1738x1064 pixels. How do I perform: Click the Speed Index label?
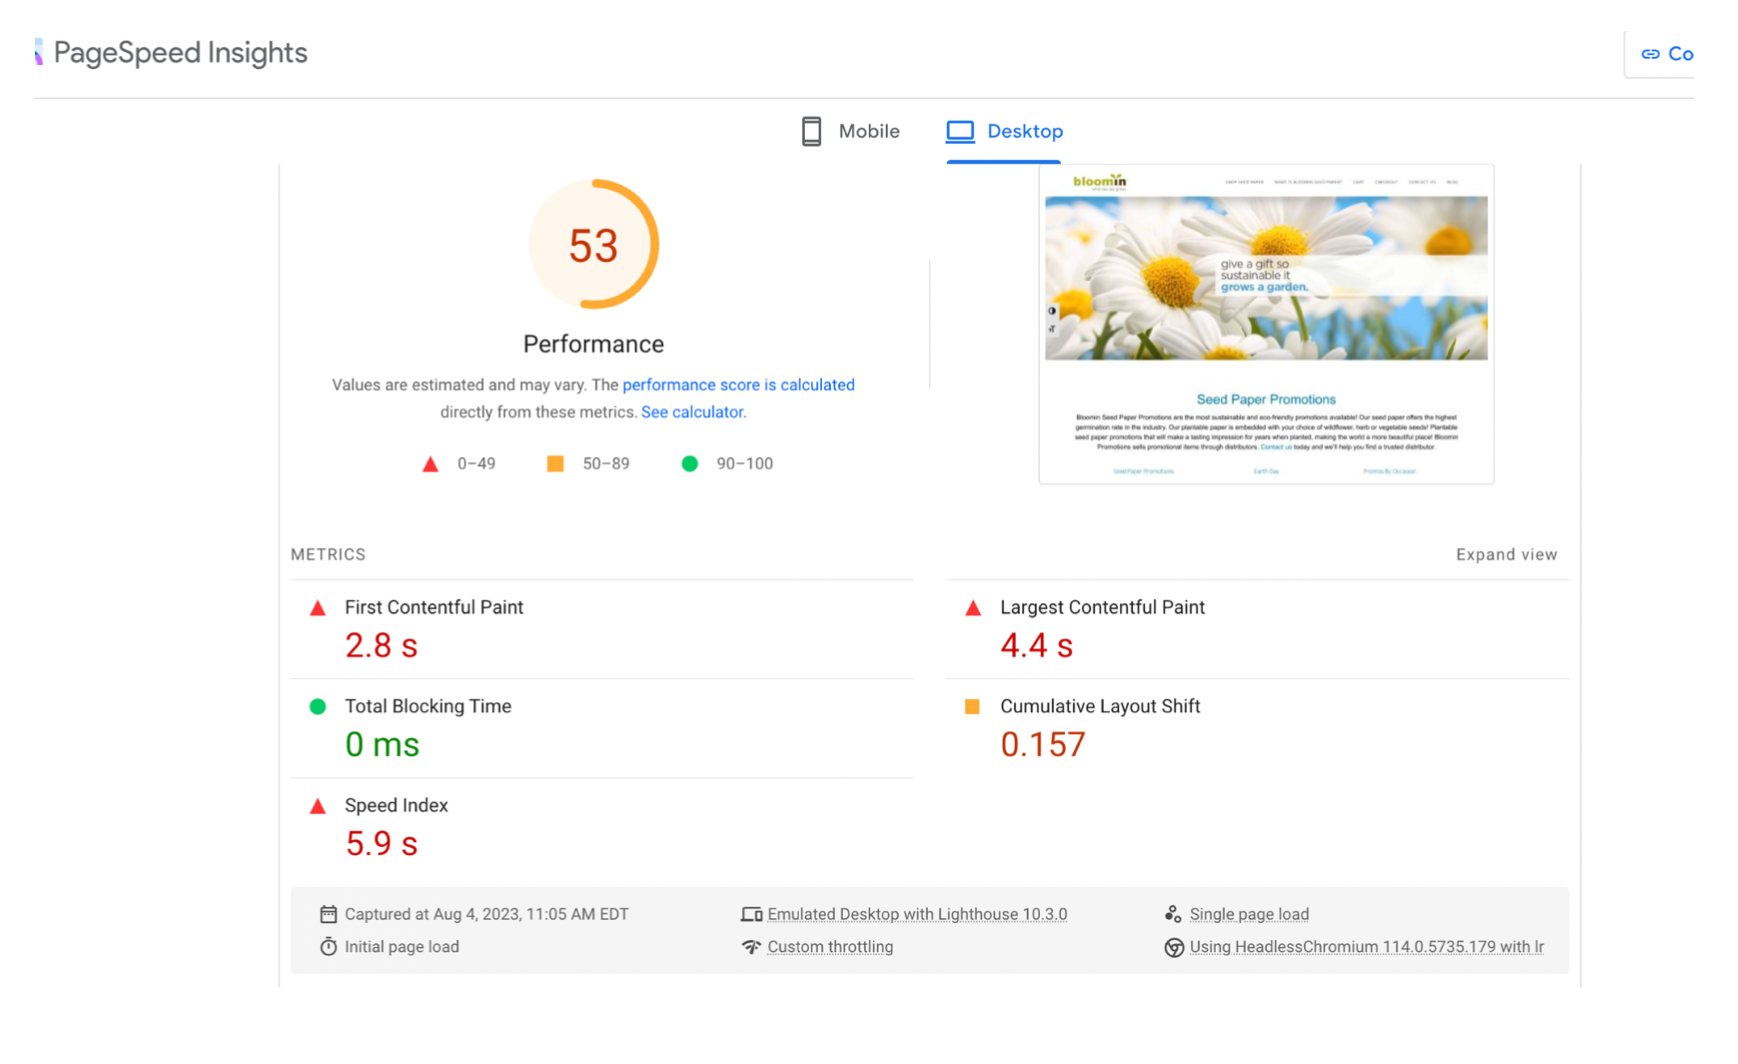coord(396,805)
